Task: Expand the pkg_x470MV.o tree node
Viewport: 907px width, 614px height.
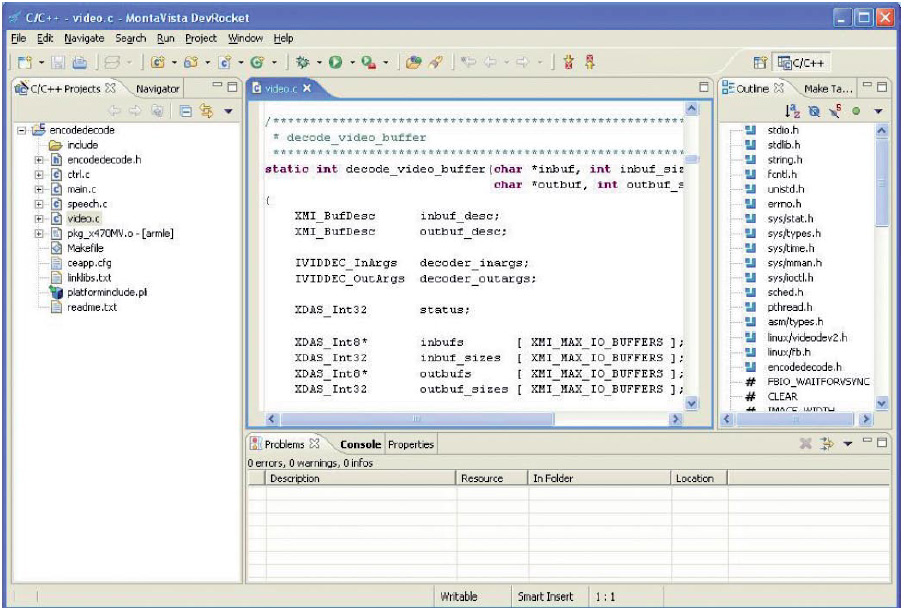Action: pos(39,234)
